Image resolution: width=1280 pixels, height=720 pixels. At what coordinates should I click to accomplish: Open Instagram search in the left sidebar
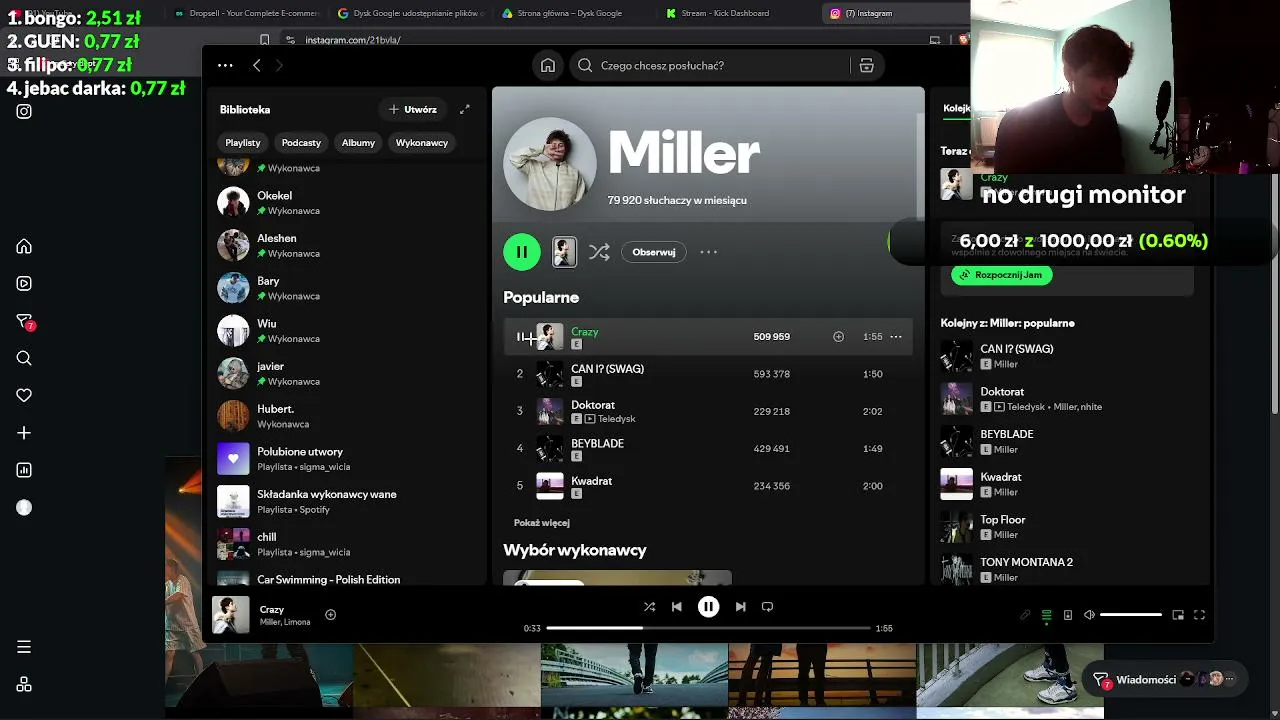click(24, 358)
